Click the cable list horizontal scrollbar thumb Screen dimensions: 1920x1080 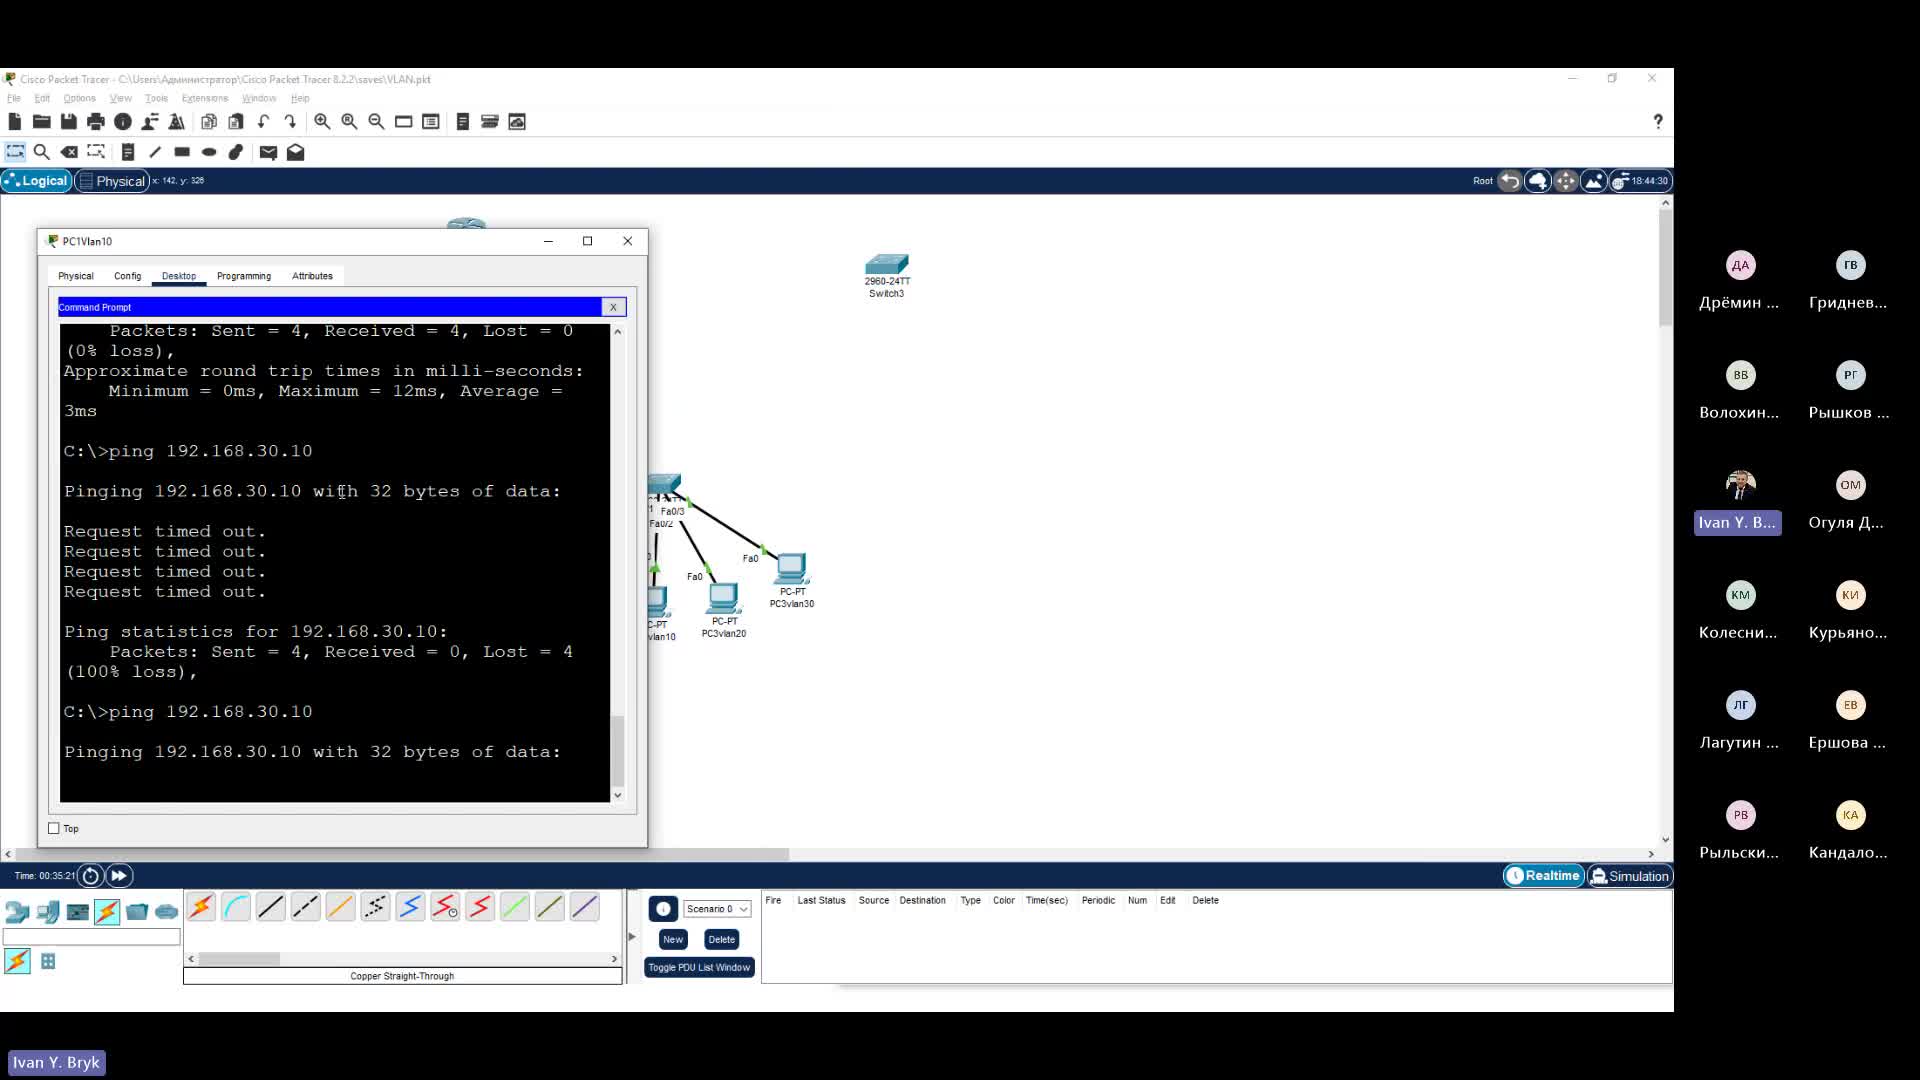coord(239,958)
